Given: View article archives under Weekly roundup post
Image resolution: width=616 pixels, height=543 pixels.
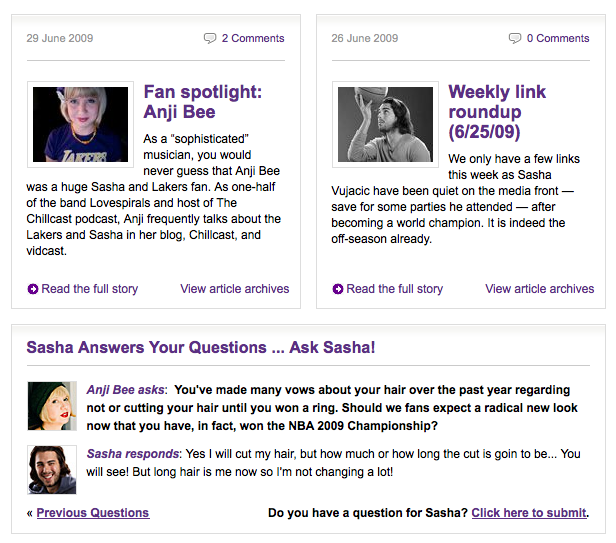Looking at the screenshot, I should [539, 289].
